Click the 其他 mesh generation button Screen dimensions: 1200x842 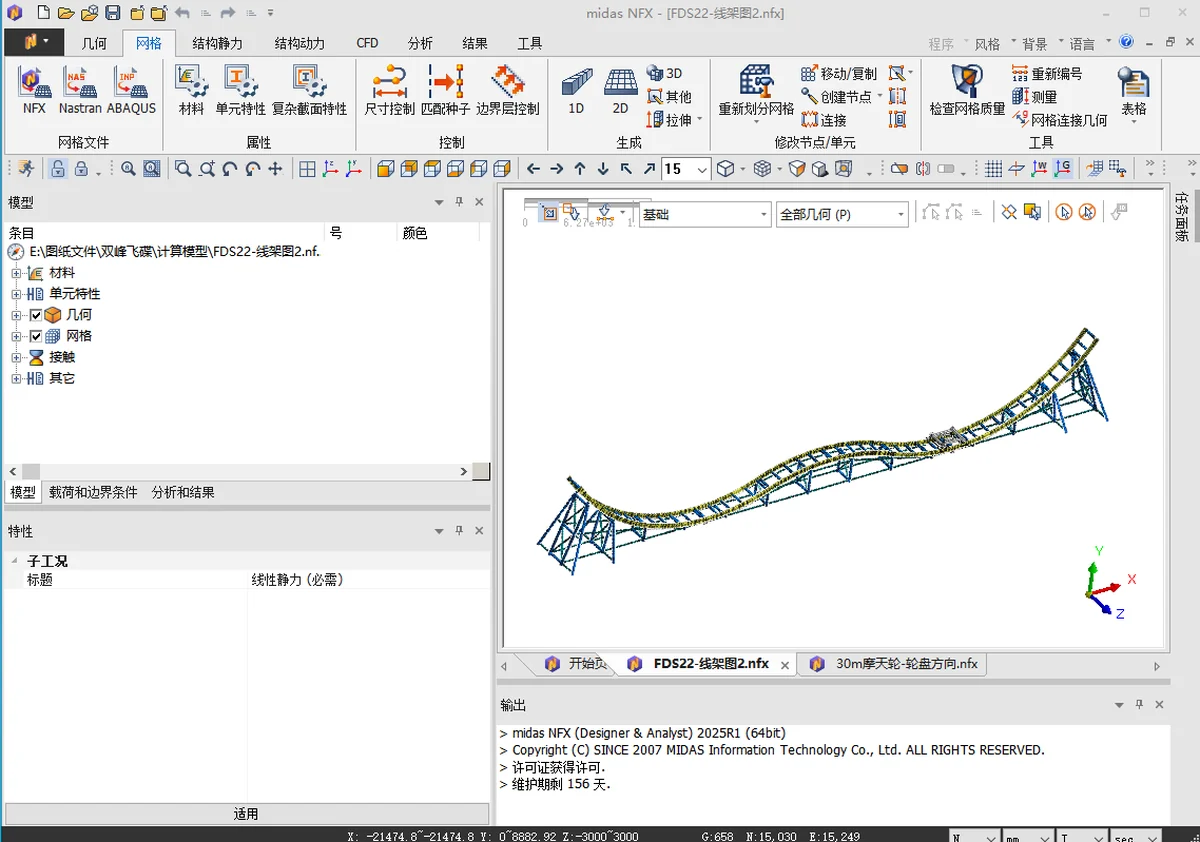coord(669,97)
